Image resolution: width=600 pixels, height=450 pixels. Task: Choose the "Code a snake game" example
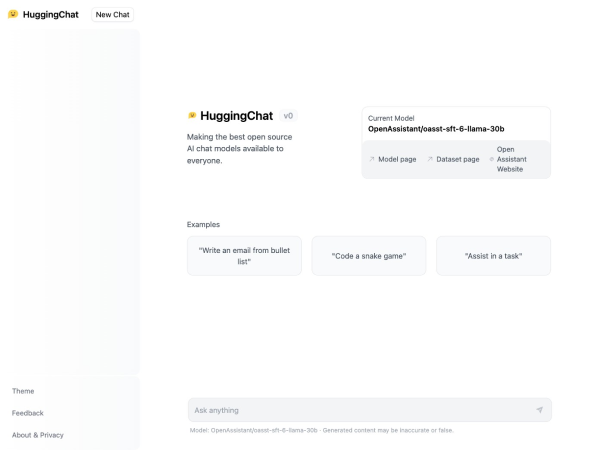(369, 256)
